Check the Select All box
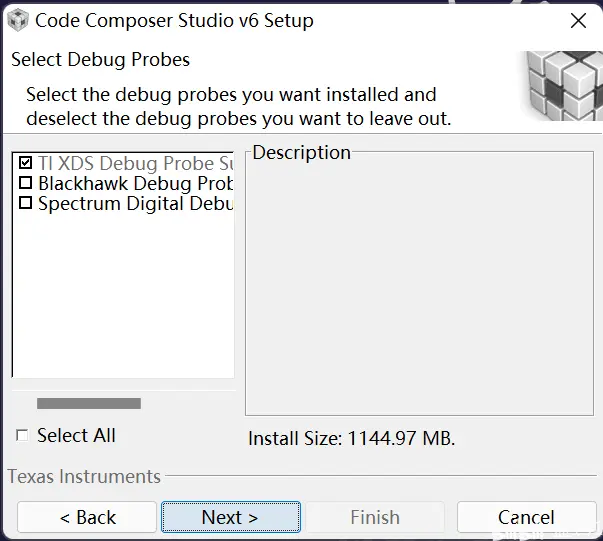The width and height of the screenshot is (603, 541). [x=22, y=436]
